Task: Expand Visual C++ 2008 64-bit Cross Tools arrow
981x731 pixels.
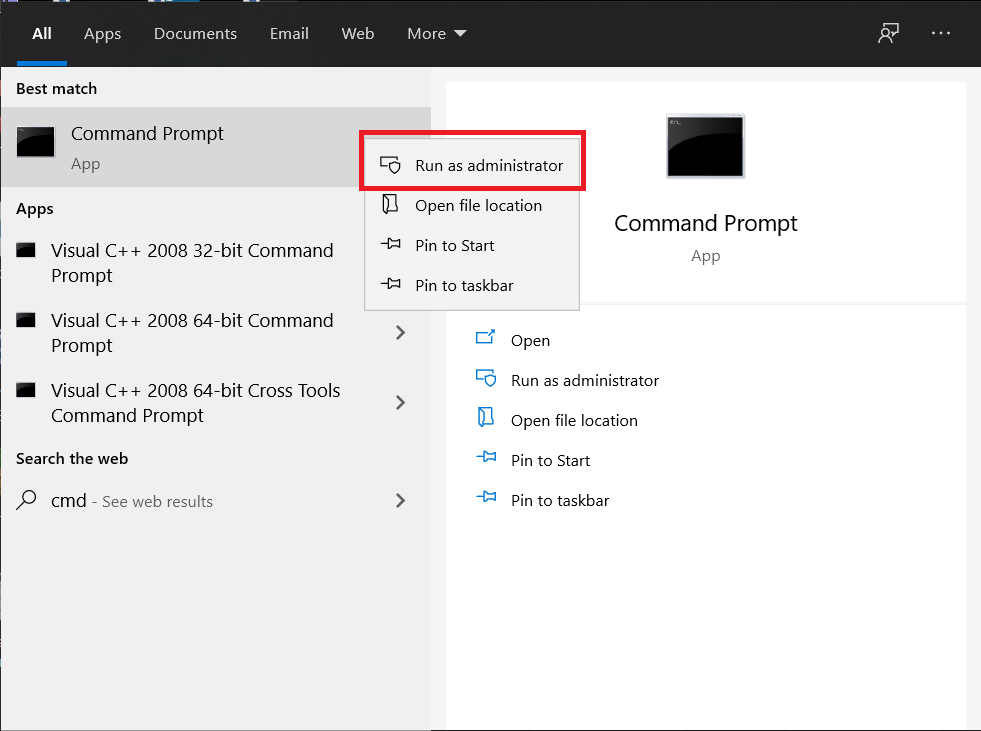Action: click(400, 402)
